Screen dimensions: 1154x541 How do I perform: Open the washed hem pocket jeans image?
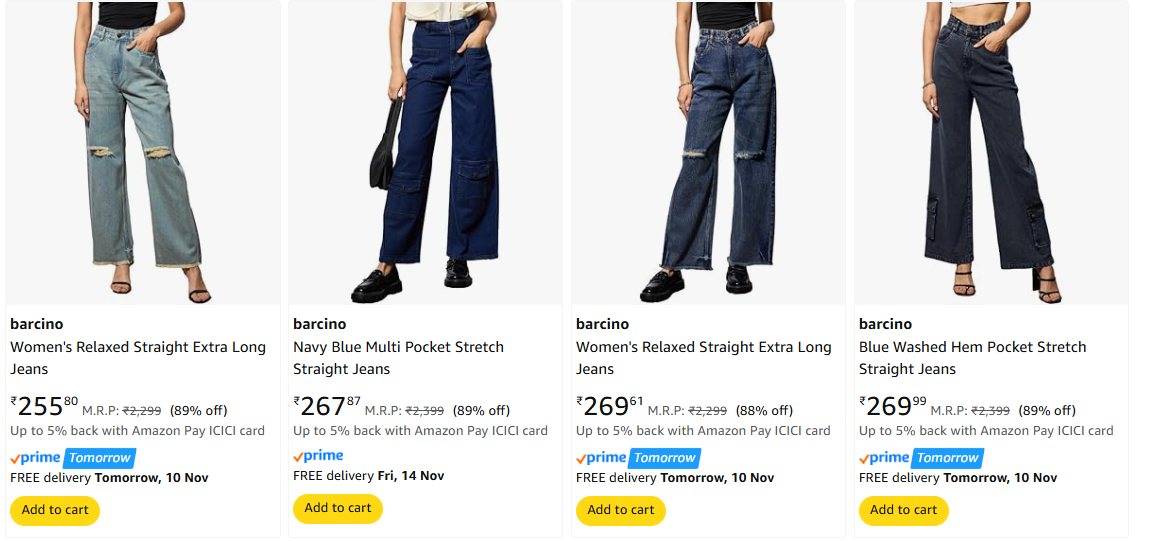click(991, 152)
